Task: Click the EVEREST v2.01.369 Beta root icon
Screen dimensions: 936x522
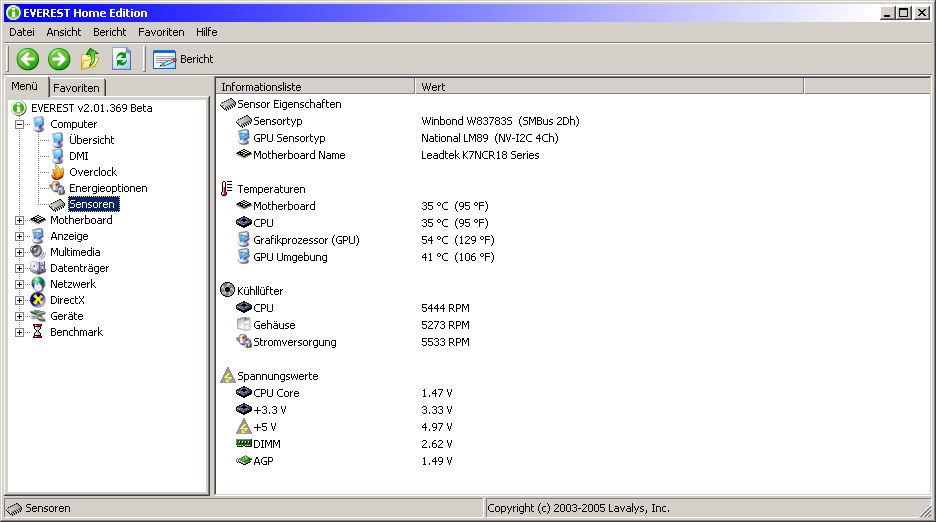Action: point(19,108)
